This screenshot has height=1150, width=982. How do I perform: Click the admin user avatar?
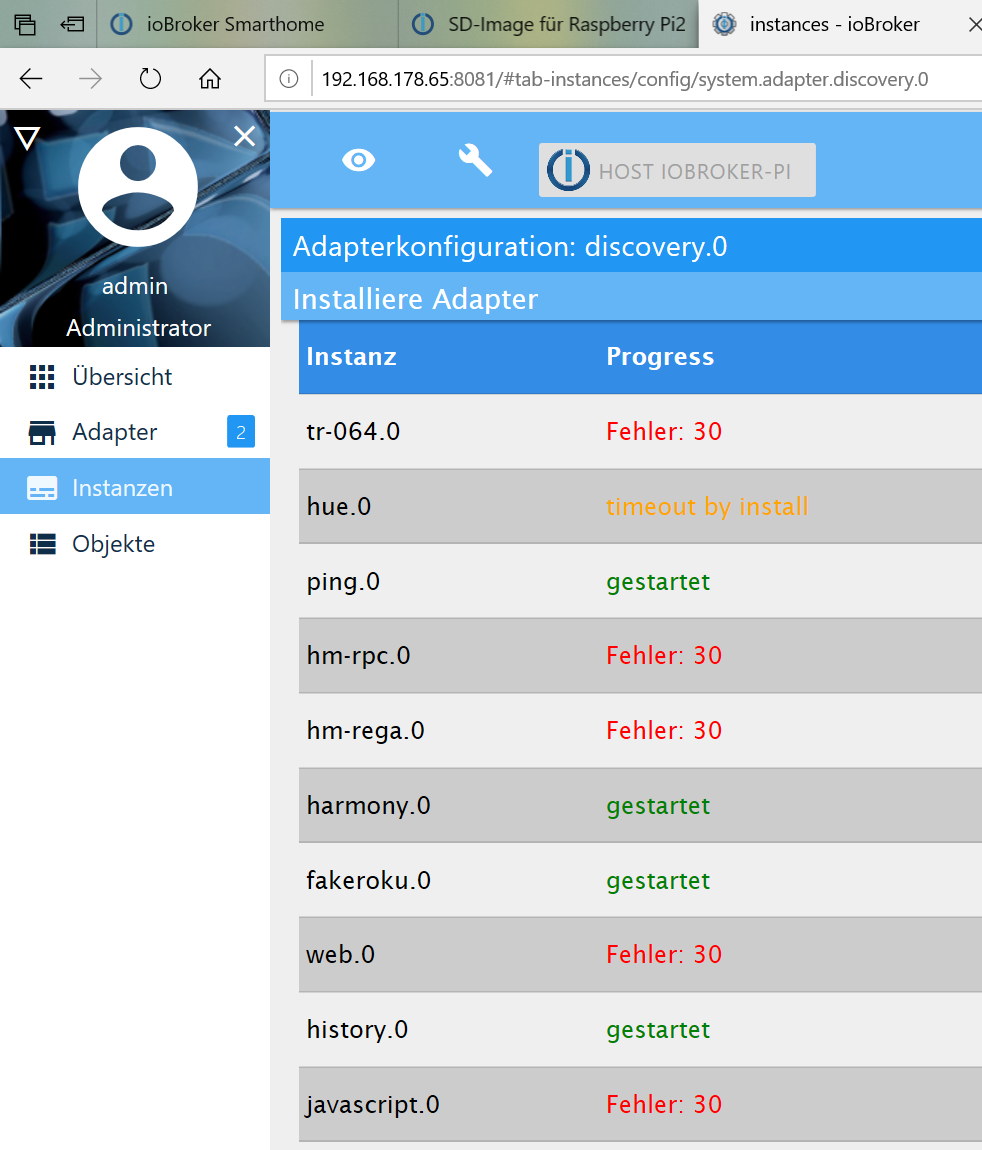coord(138,186)
